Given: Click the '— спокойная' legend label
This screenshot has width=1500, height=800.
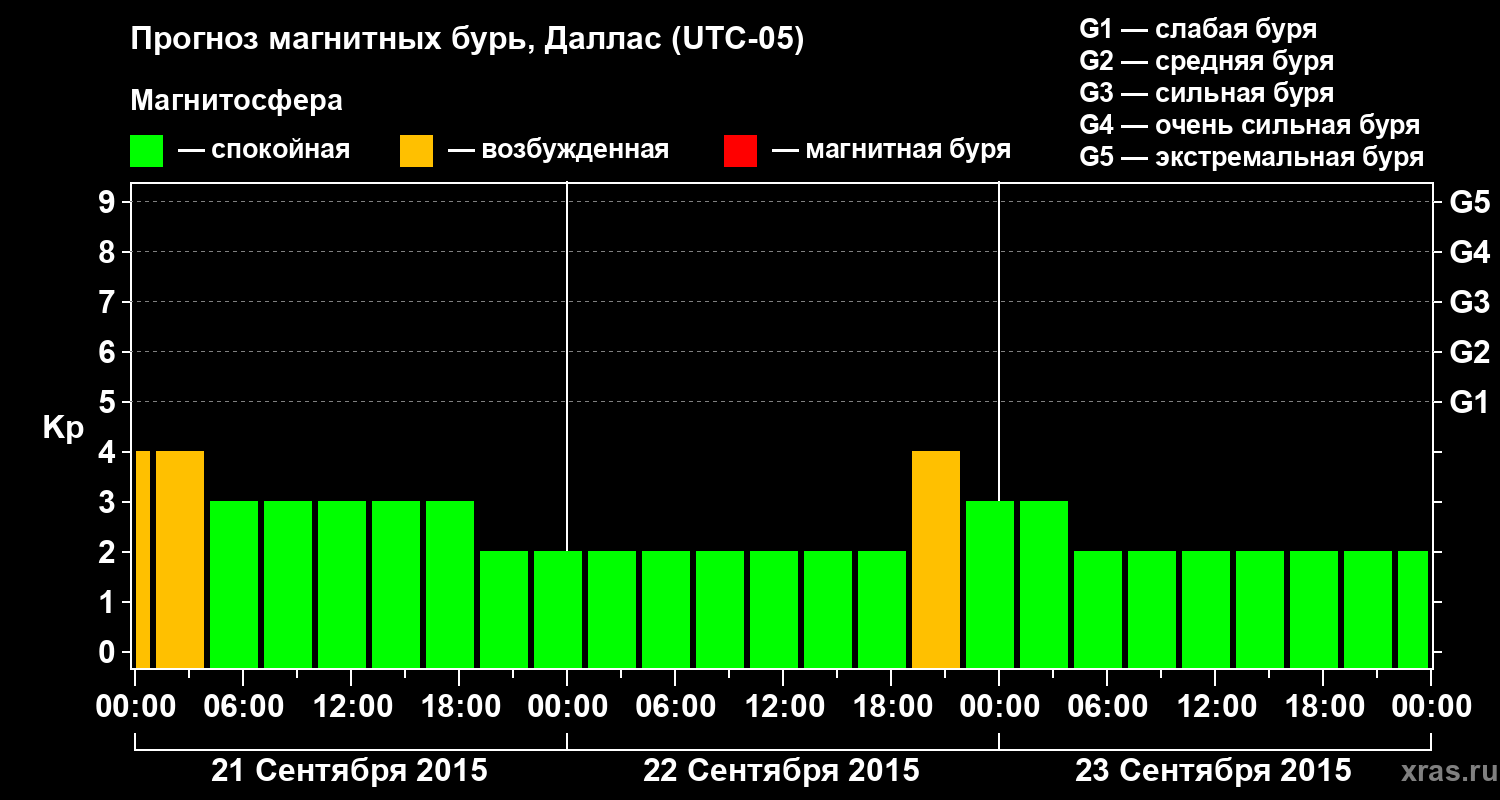Looking at the screenshot, I should tap(264, 150).
